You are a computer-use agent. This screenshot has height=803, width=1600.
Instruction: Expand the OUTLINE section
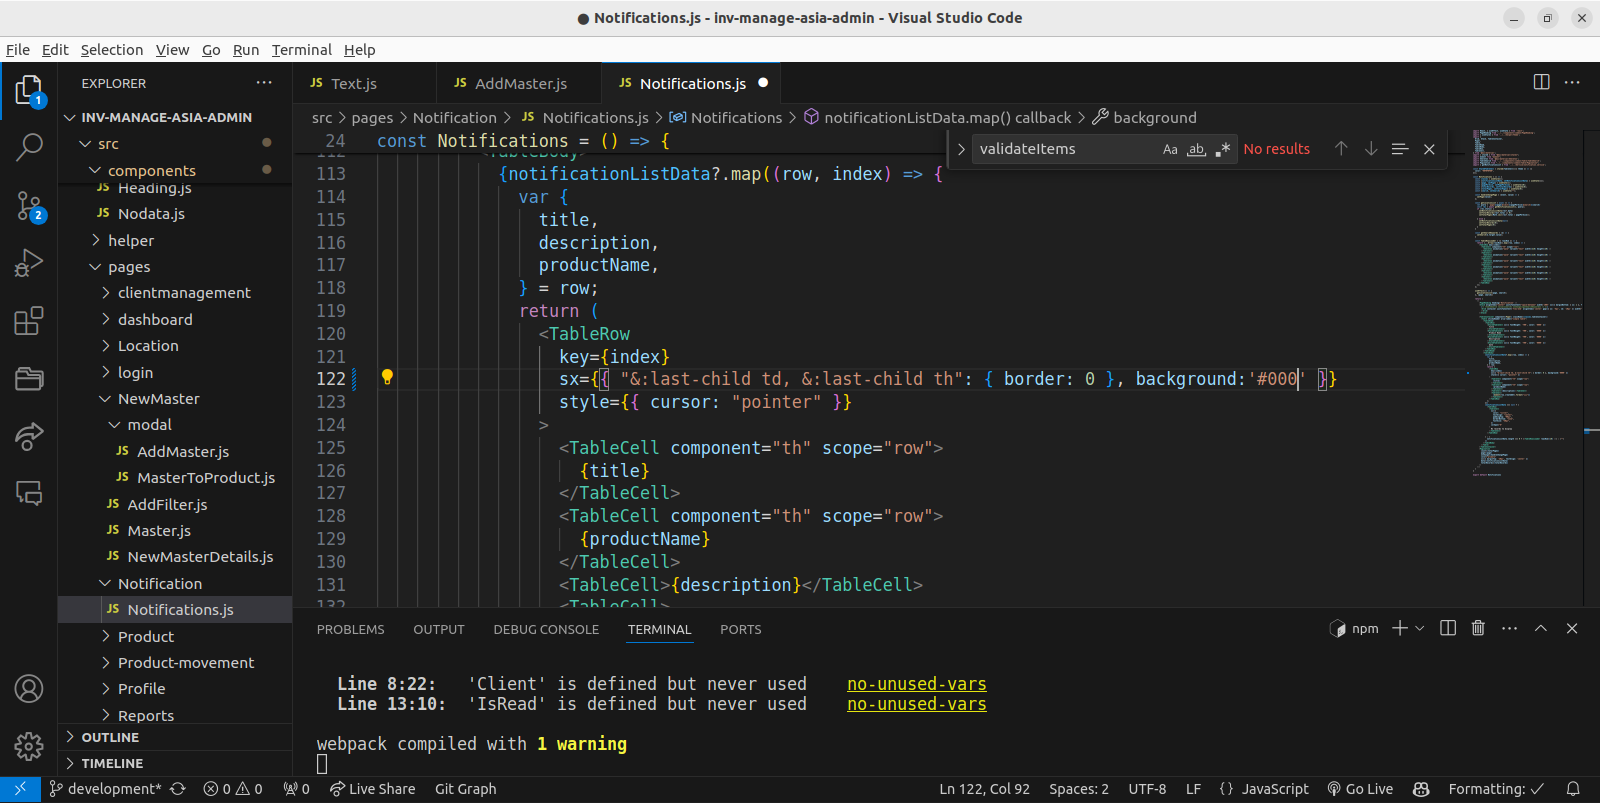click(x=110, y=737)
